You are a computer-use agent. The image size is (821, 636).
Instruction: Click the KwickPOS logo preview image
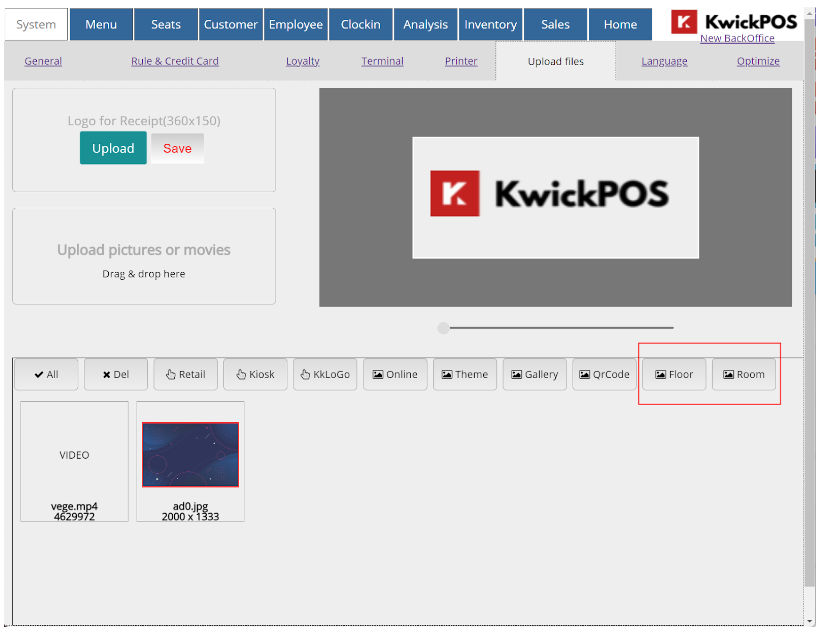(556, 197)
